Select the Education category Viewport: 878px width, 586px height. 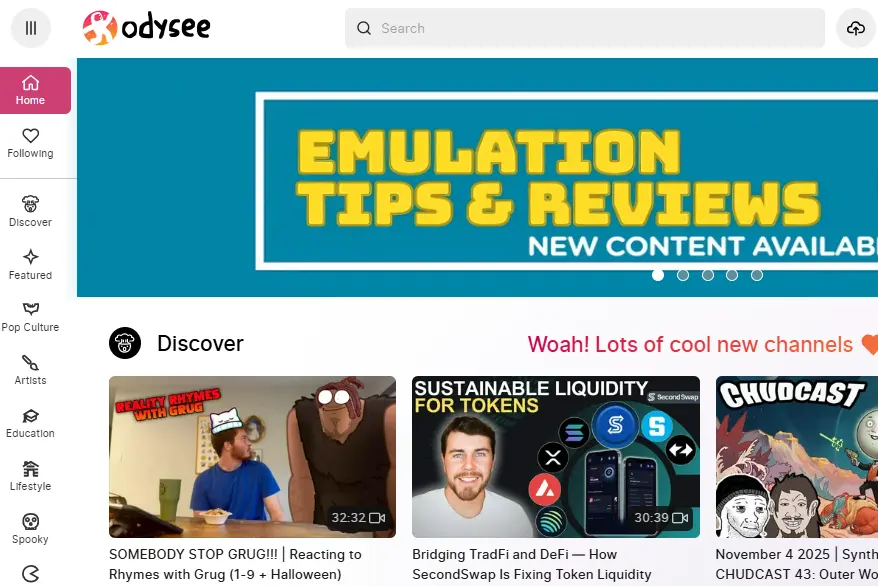click(30, 424)
